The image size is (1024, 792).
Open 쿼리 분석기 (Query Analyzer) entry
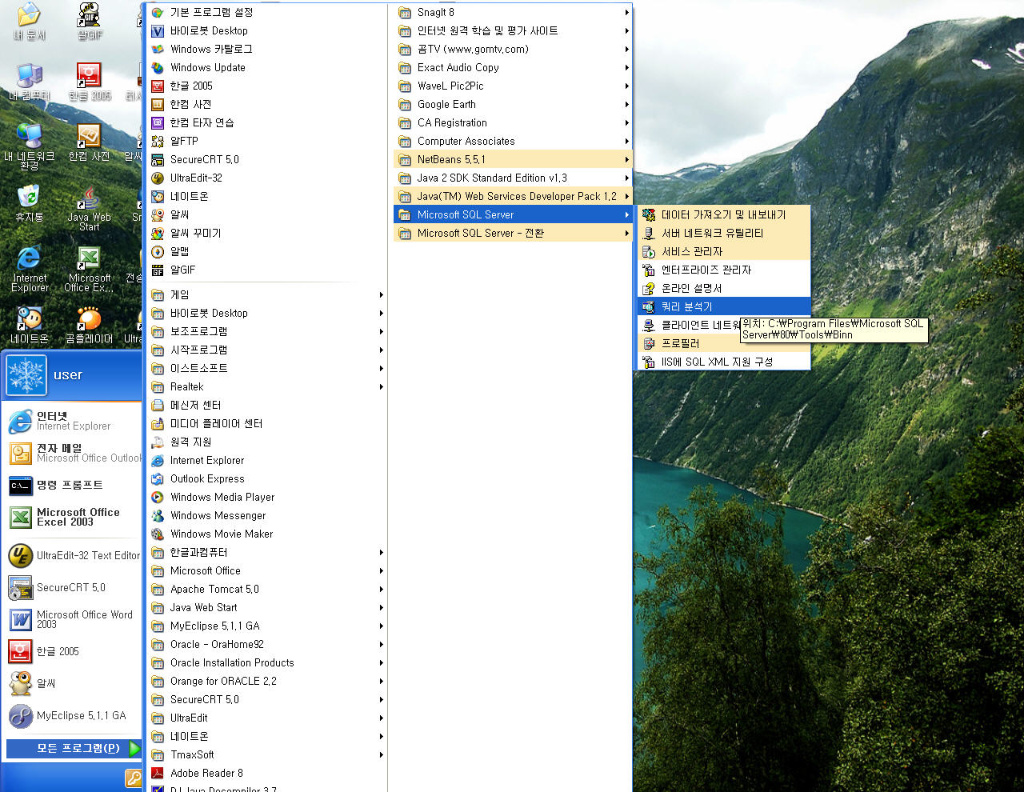(724, 306)
